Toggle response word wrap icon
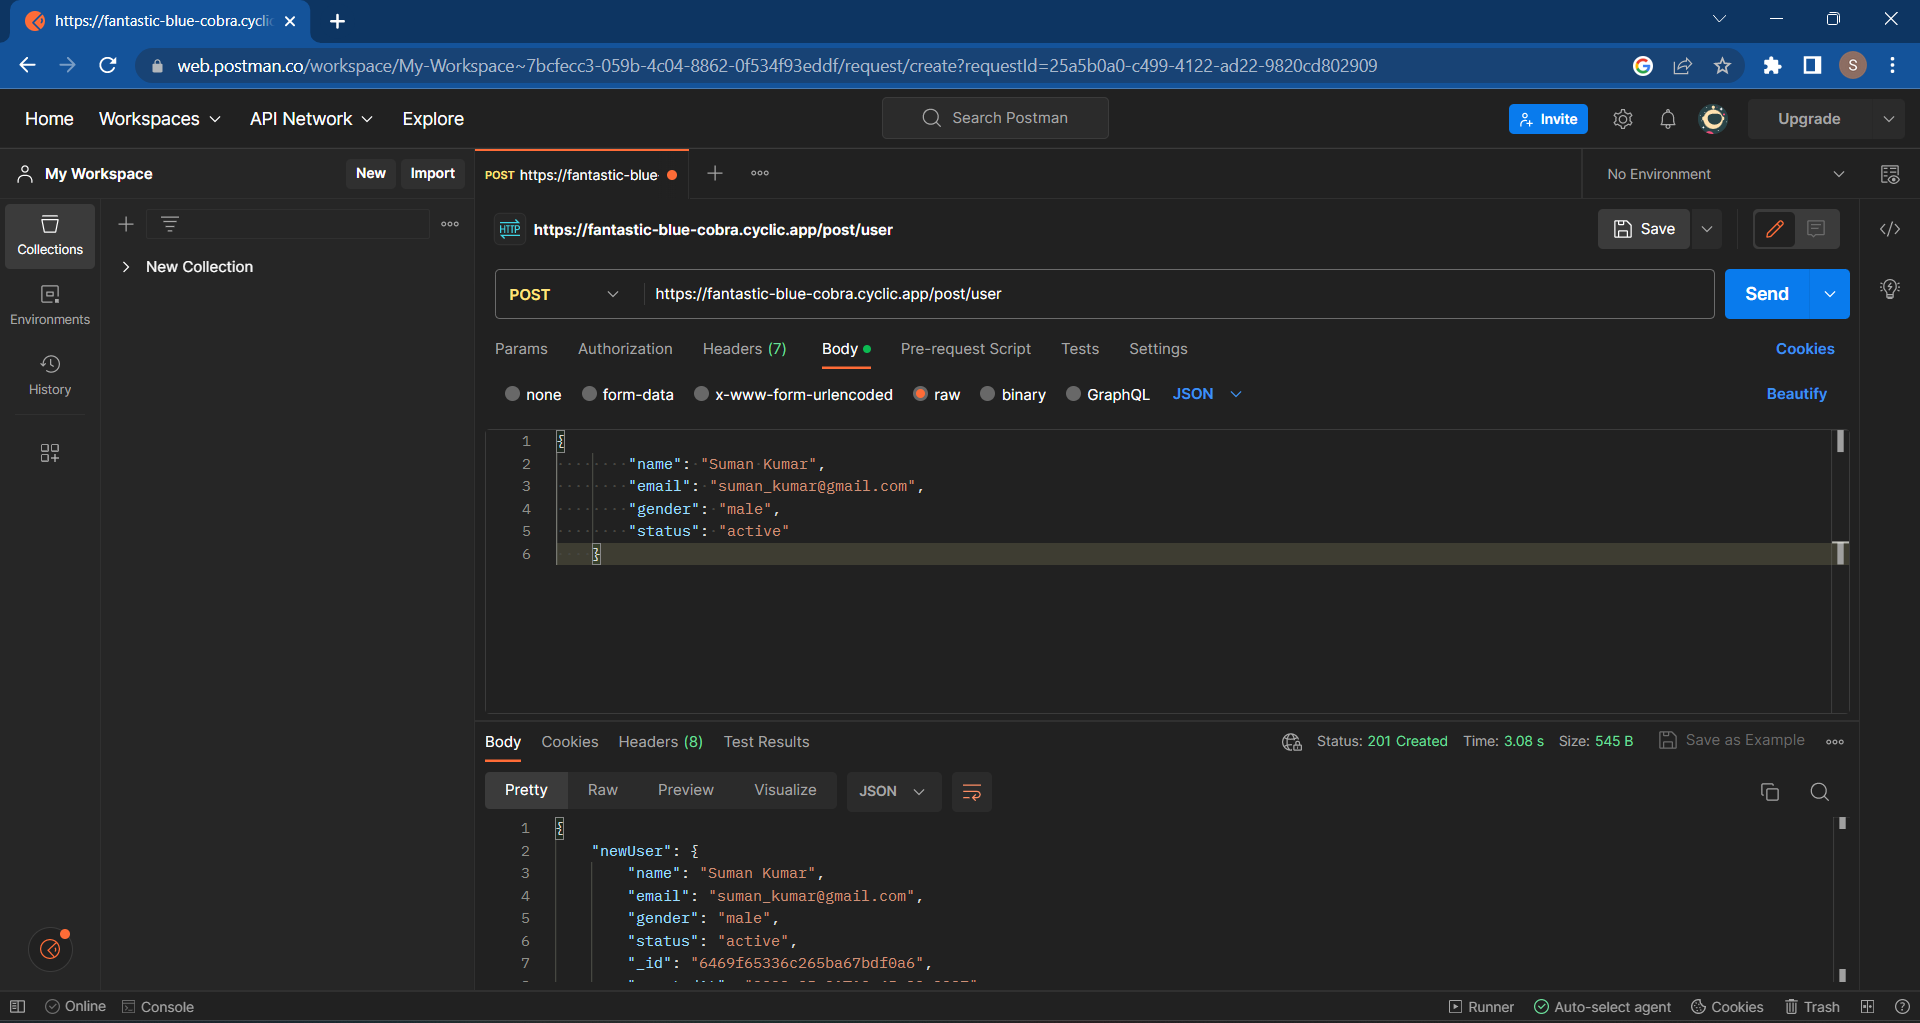This screenshot has height=1023, width=1920. tap(971, 792)
